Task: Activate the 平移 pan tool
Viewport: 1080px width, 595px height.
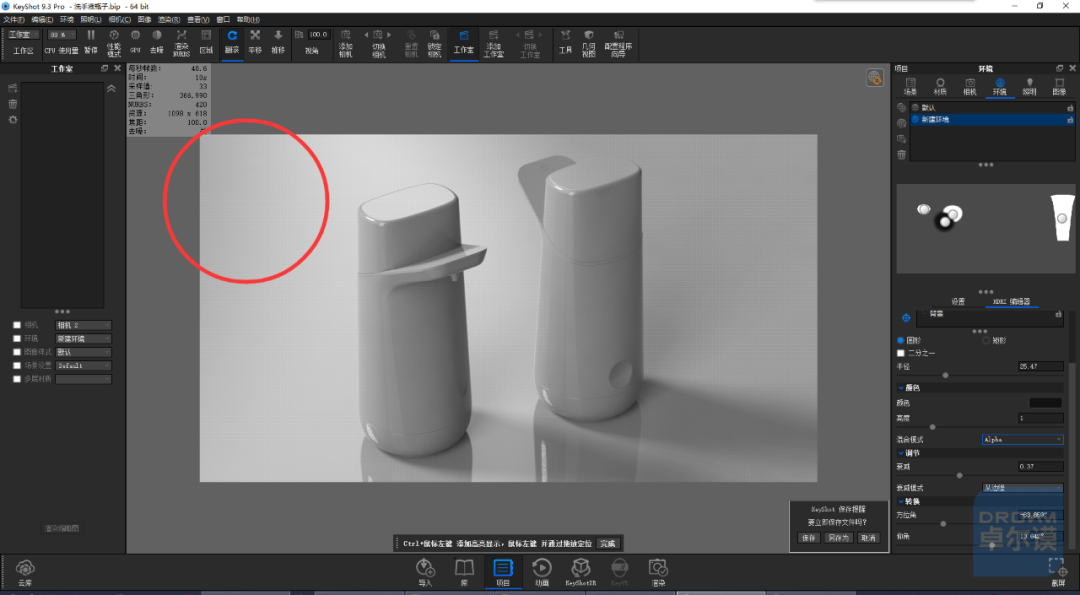Action: coord(255,42)
